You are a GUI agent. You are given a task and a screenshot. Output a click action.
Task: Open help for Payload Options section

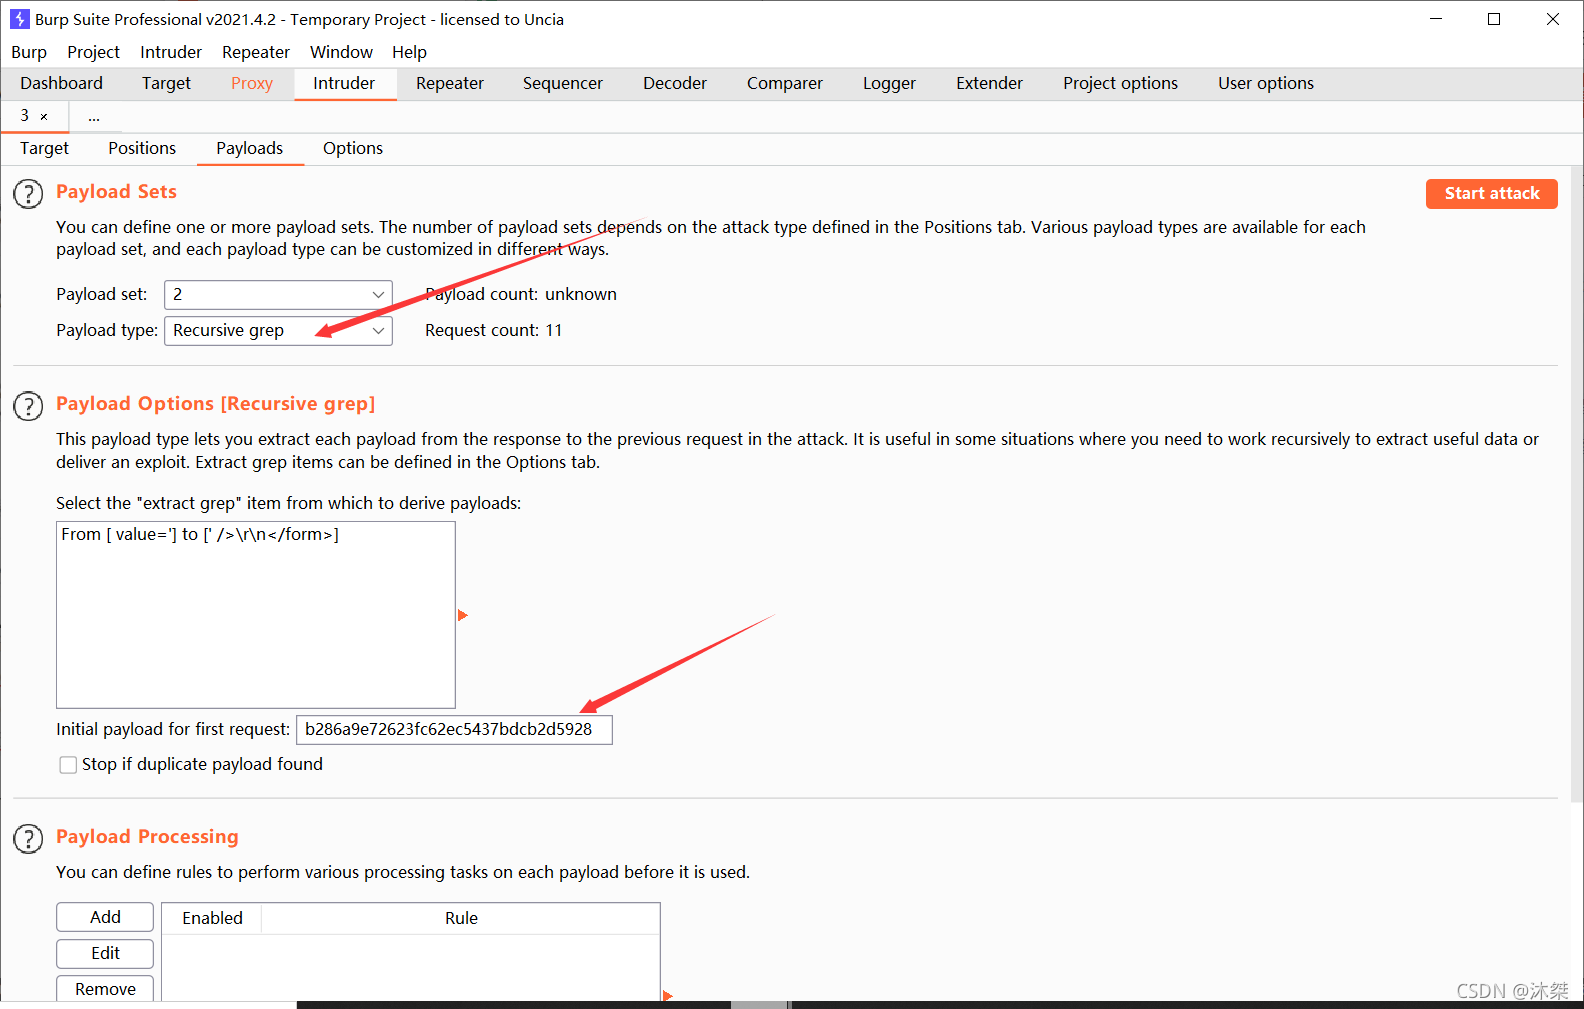pos(28,406)
